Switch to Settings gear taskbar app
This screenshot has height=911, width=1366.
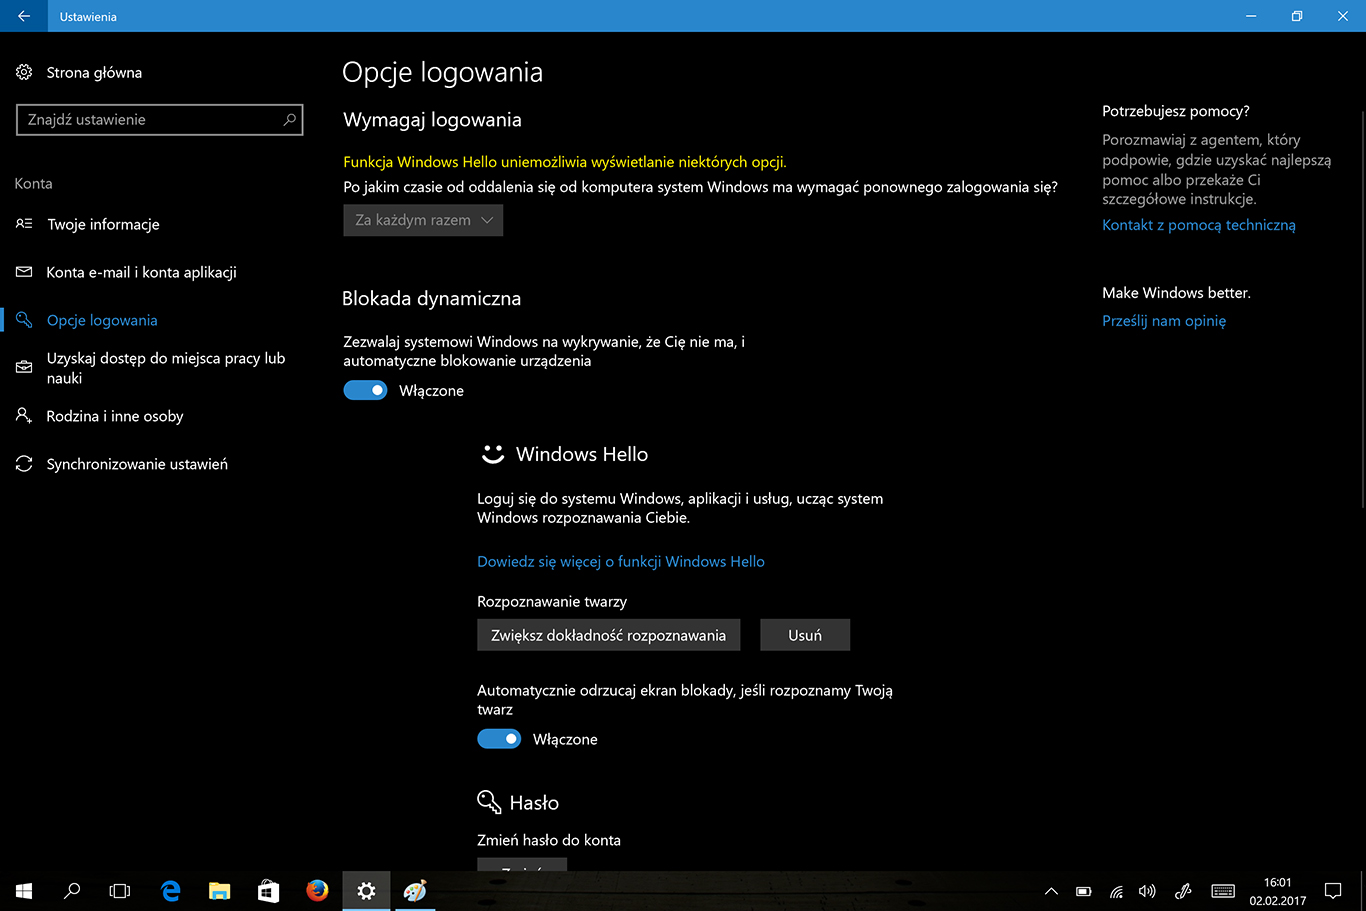[366, 890]
